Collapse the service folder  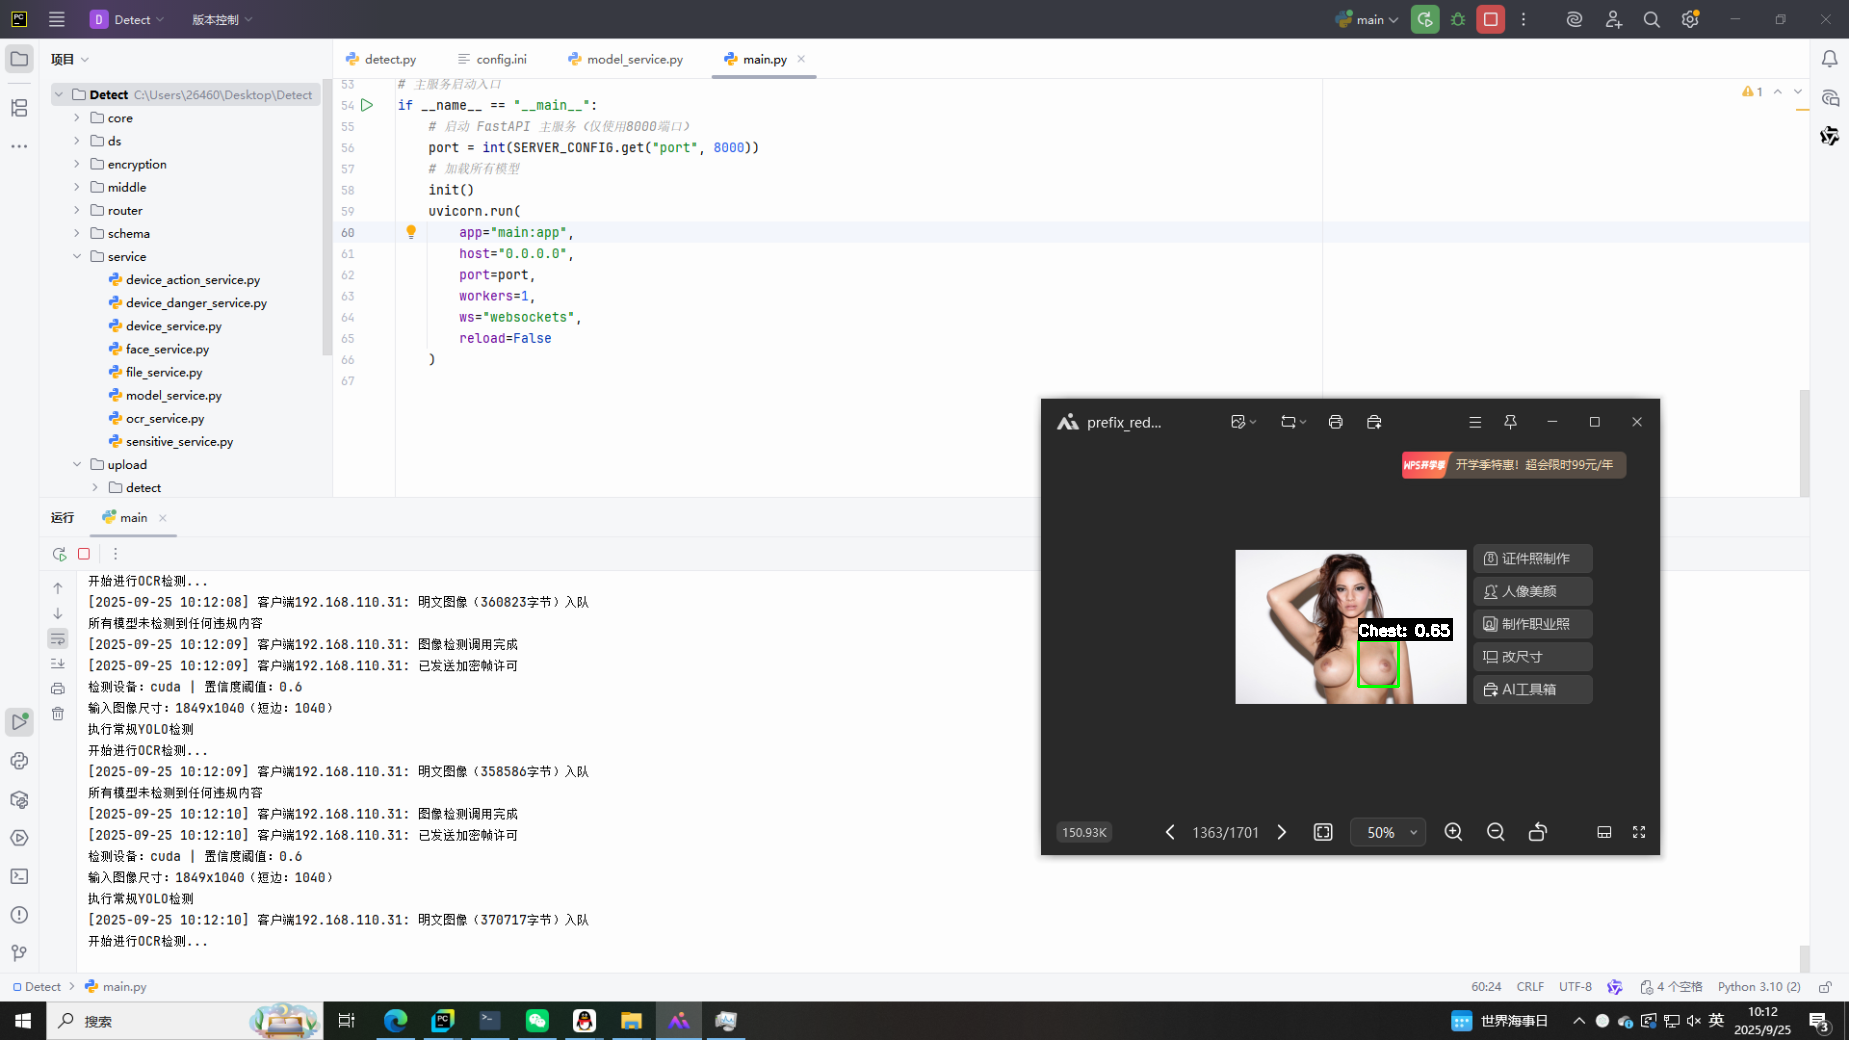(x=77, y=257)
